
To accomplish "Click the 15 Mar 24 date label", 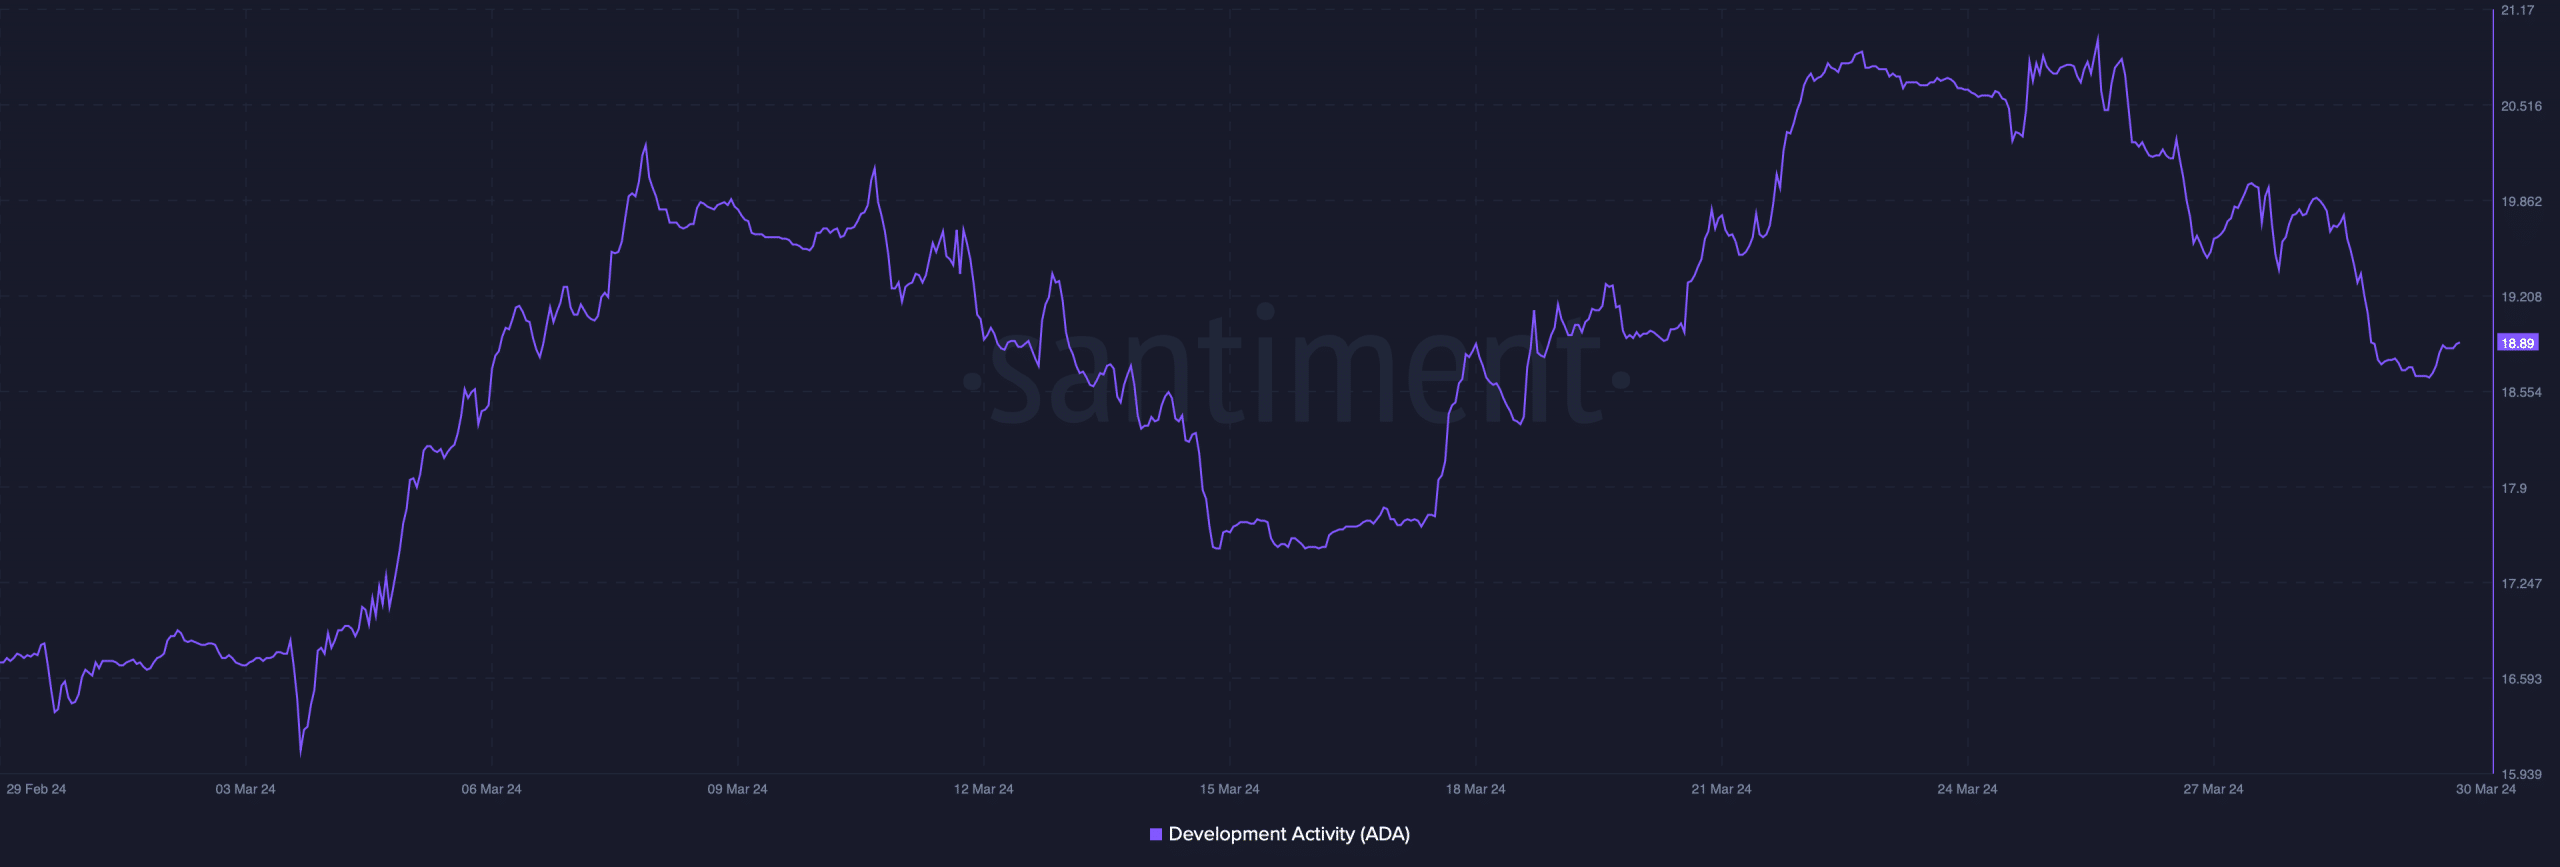I will click(1229, 789).
